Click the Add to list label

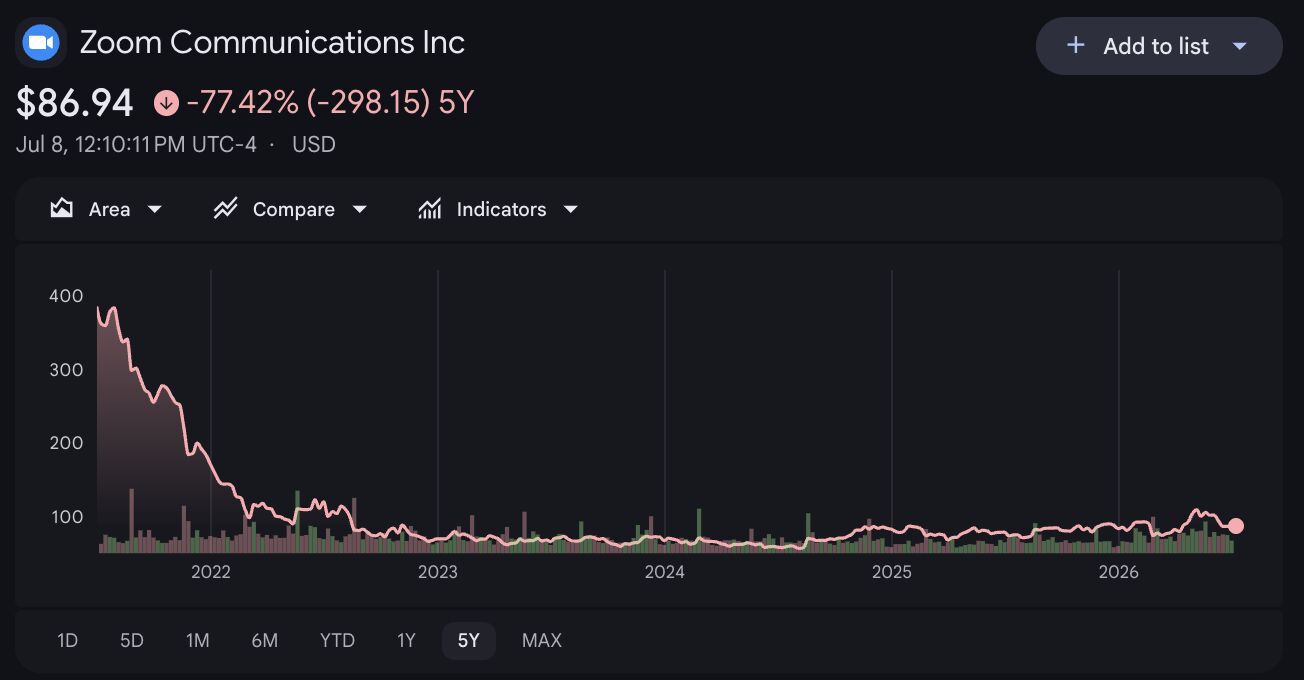point(1156,46)
